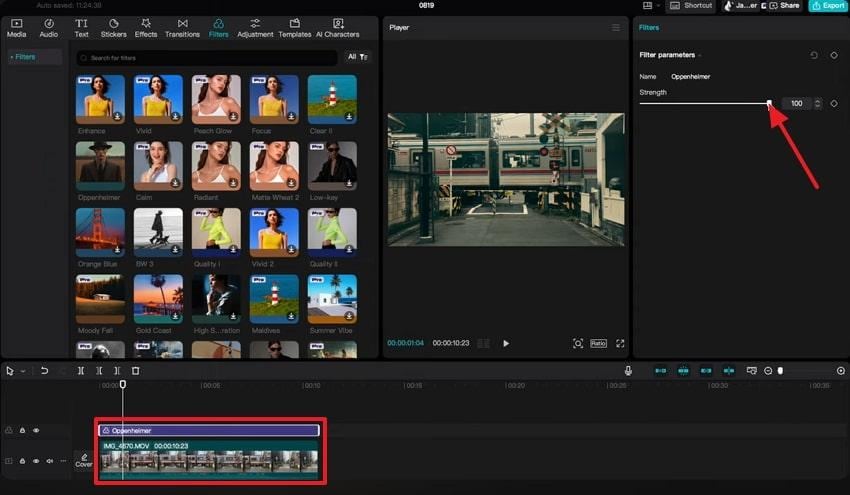Hide the Oppenheimer filter track
Viewport: 850px width, 495px height.
coord(36,430)
